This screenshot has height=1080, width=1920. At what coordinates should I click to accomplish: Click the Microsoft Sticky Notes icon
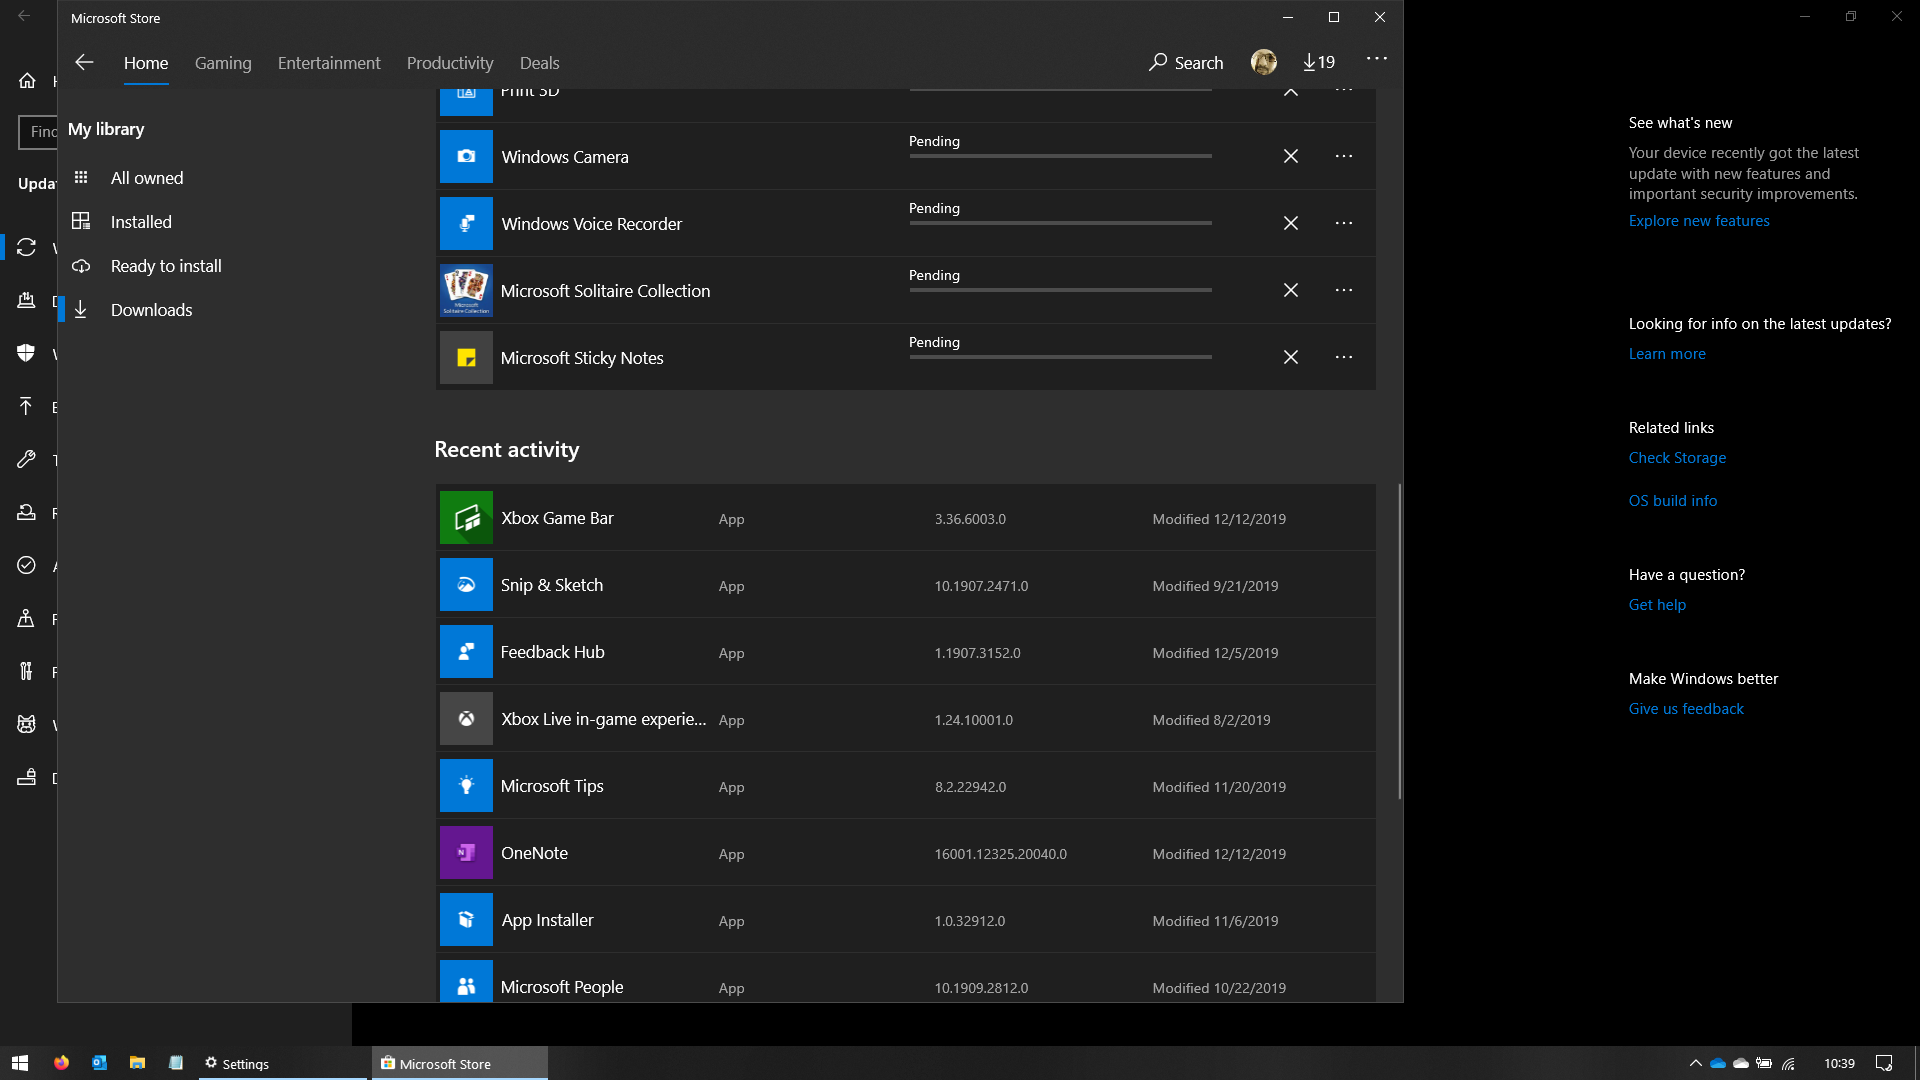coord(466,357)
